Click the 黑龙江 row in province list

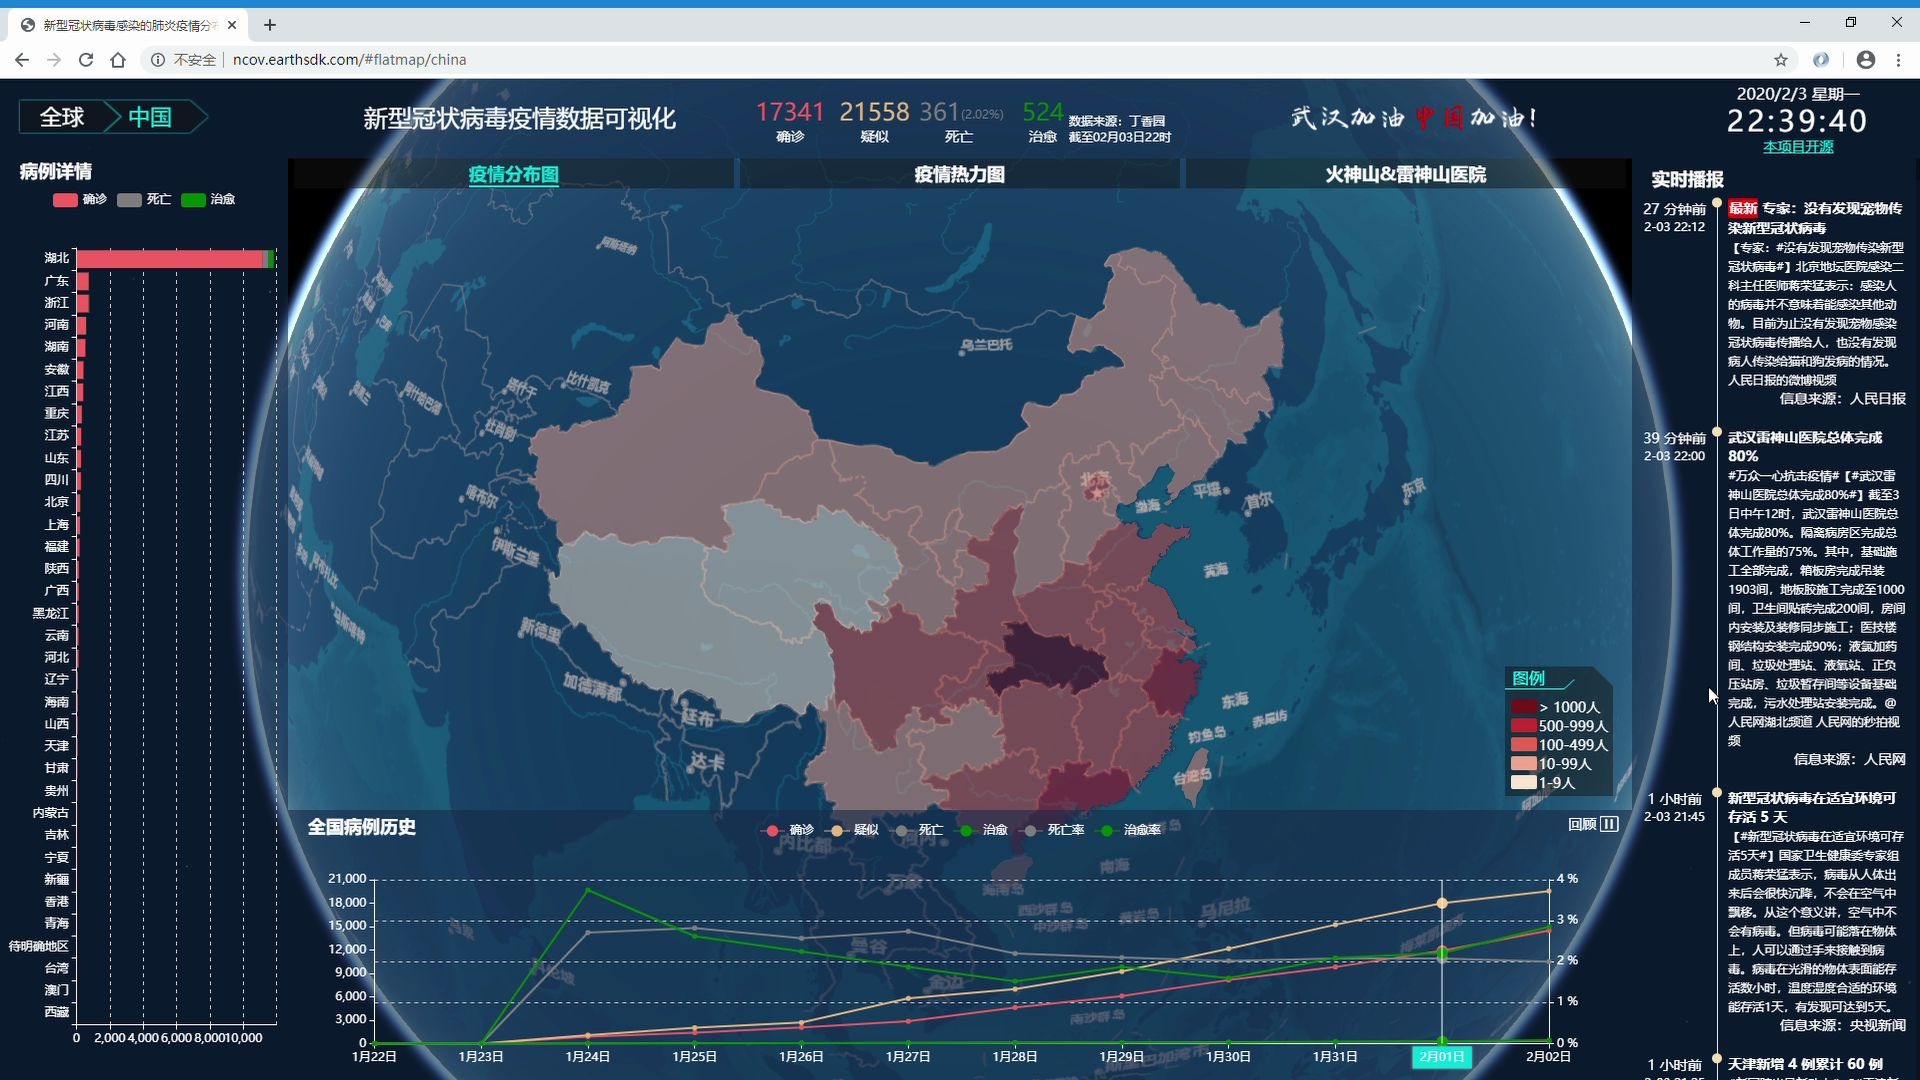[x=50, y=613]
